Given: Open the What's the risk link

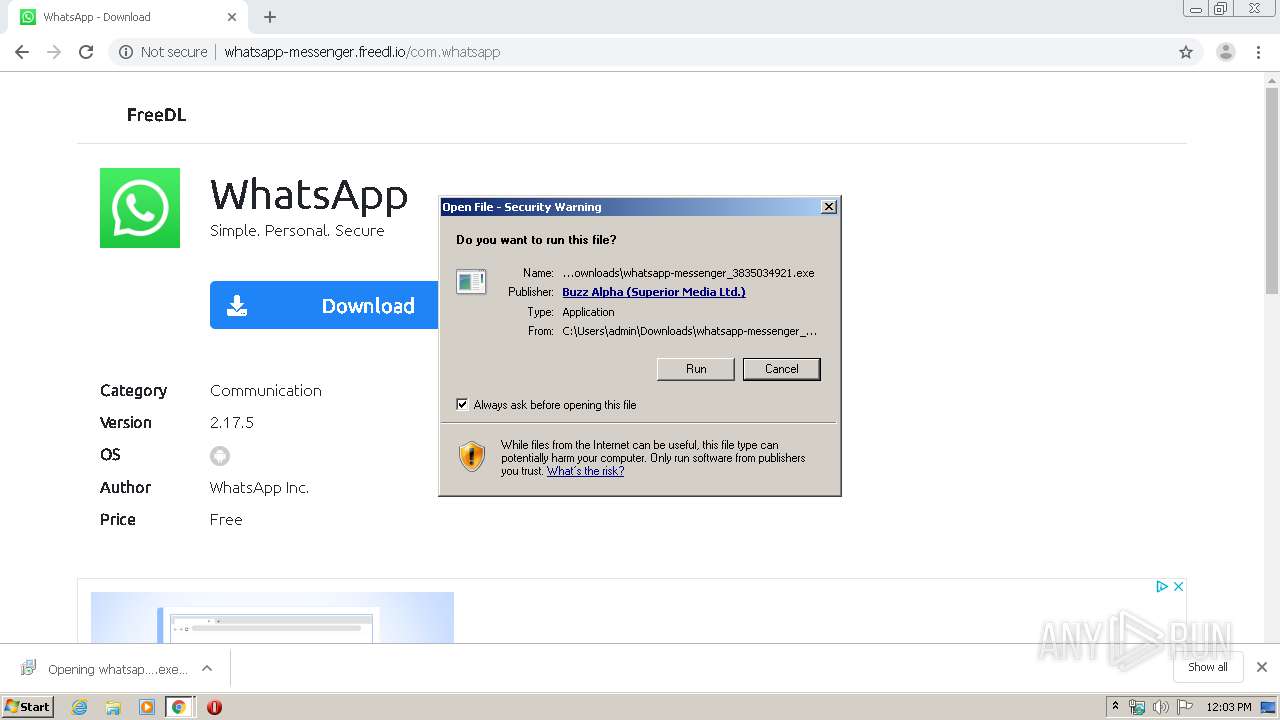Looking at the screenshot, I should point(585,471).
